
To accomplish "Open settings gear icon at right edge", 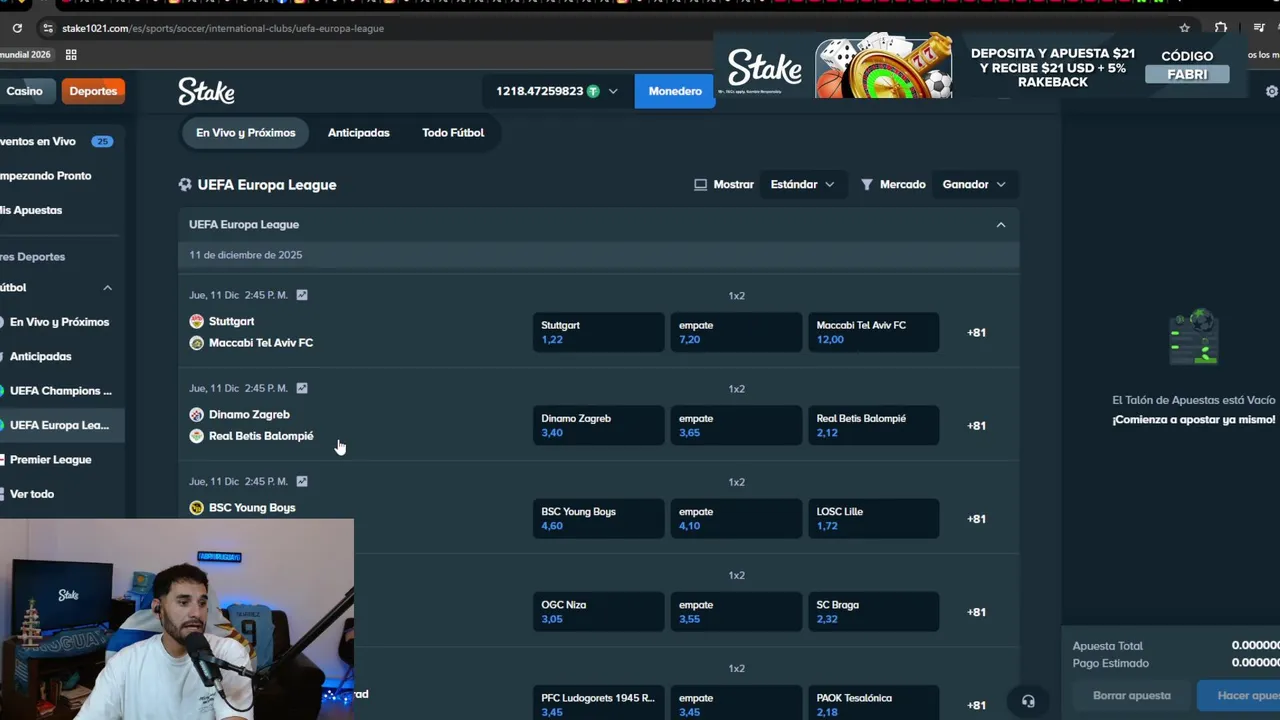I will coord(1272,91).
